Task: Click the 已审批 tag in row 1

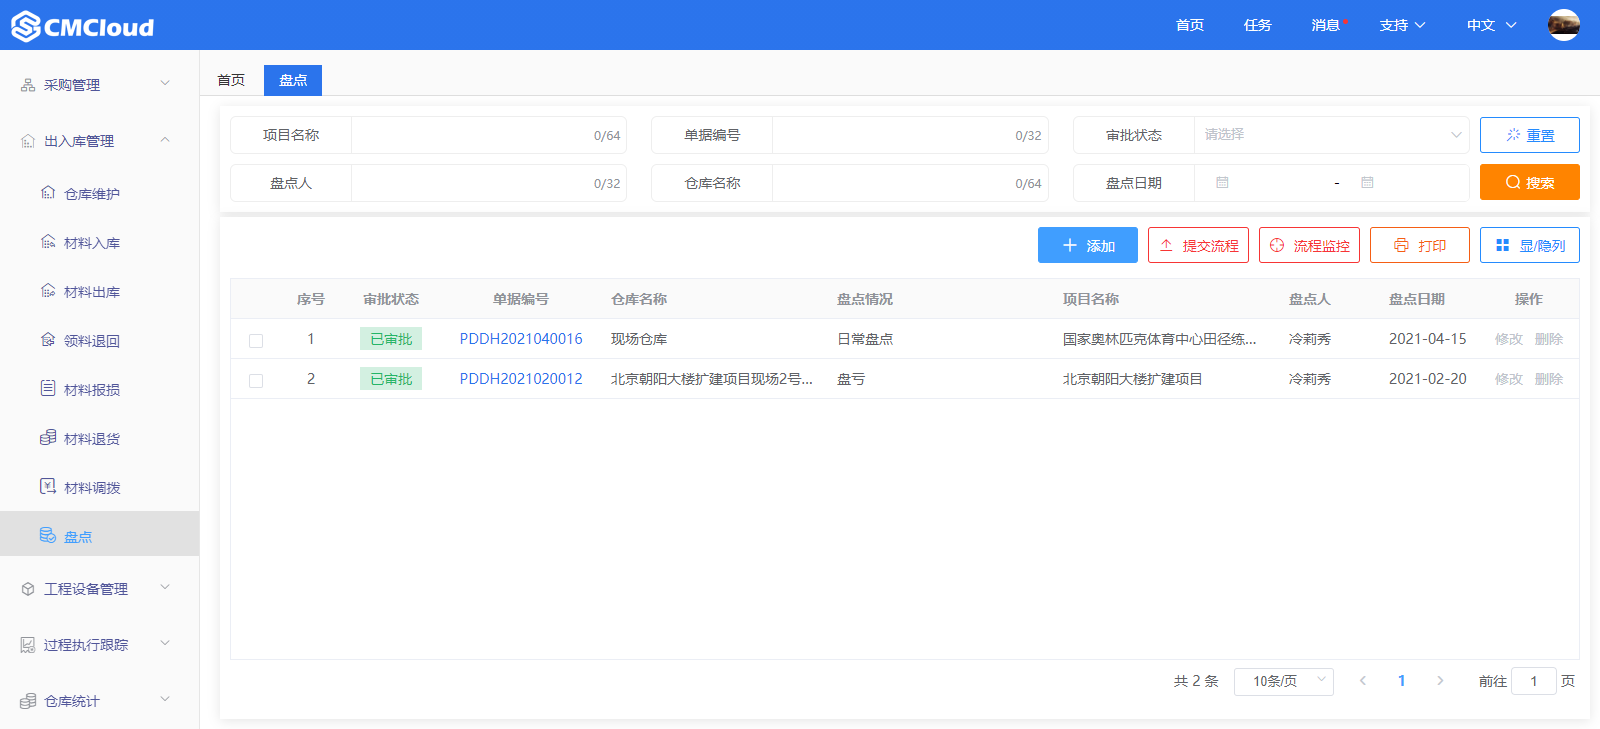Action: [x=391, y=339]
